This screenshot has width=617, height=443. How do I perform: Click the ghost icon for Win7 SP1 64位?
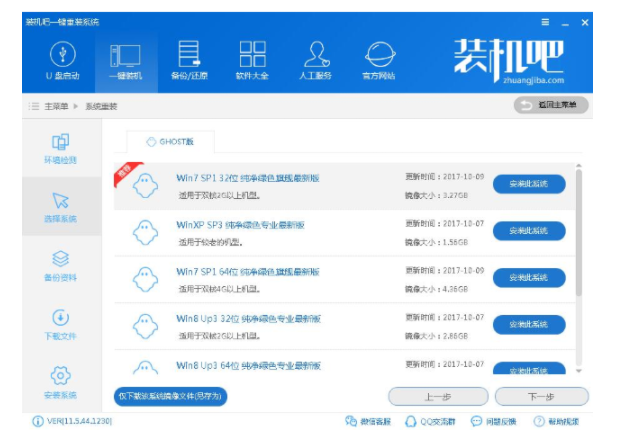(145, 279)
